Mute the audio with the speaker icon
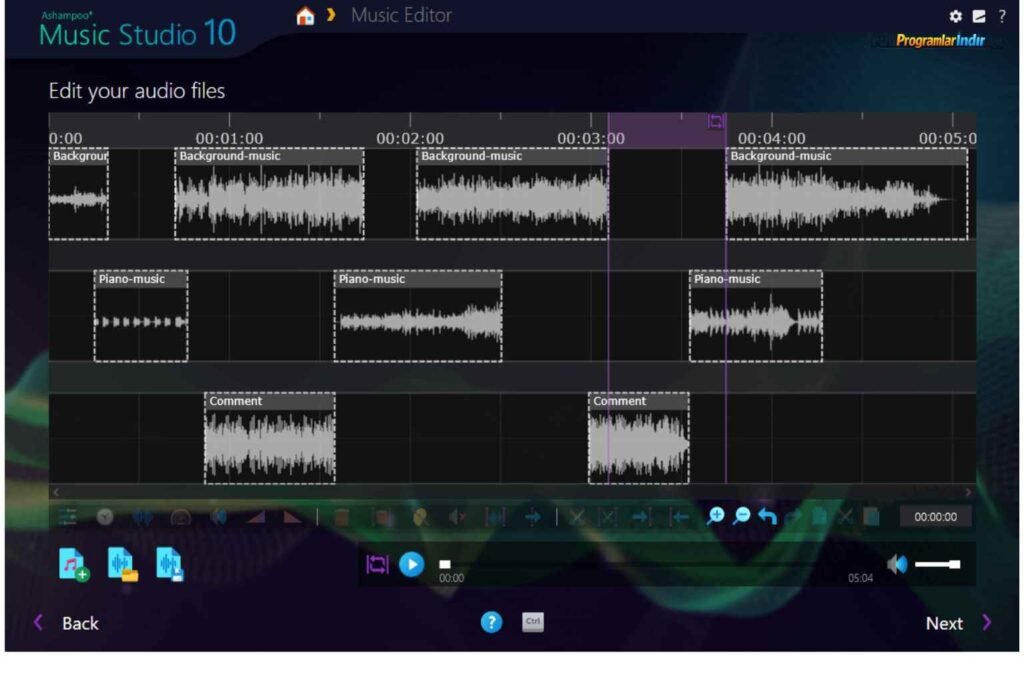The width and height of the screenshot is (1024, 683). tap(897, 564)
